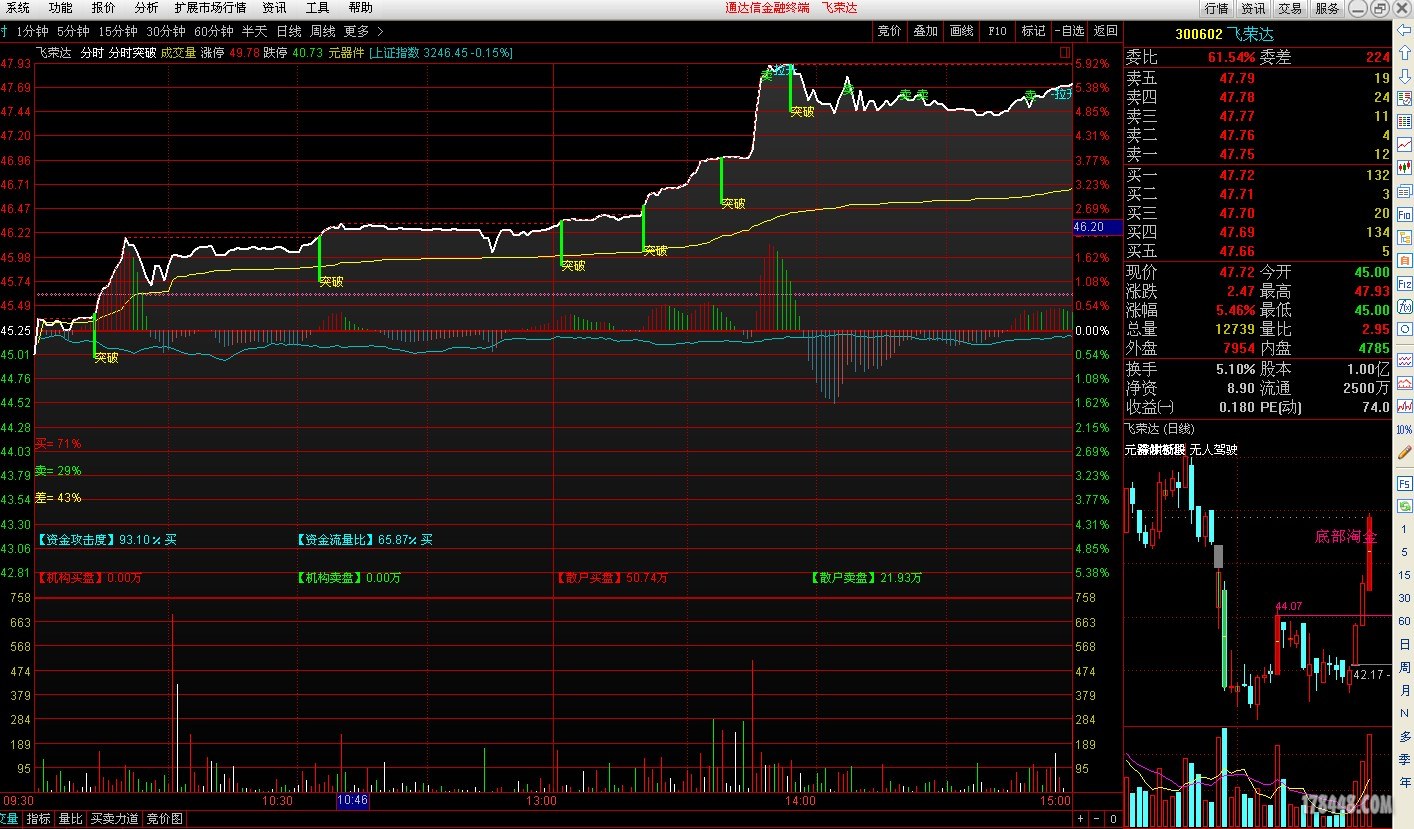This screenshot has width=1414, height=829.
Task: Open the 工具 menu
Action: click(x=317, y=8)
